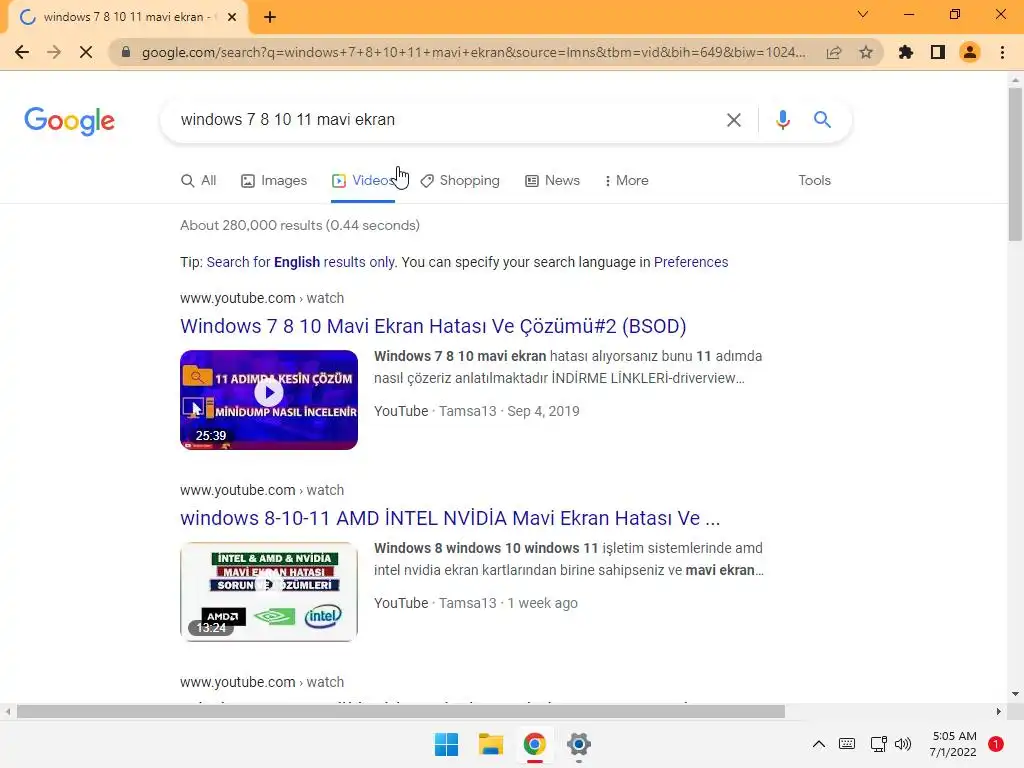Play the 25:39 video thumbnail

(x=269, y=400)
